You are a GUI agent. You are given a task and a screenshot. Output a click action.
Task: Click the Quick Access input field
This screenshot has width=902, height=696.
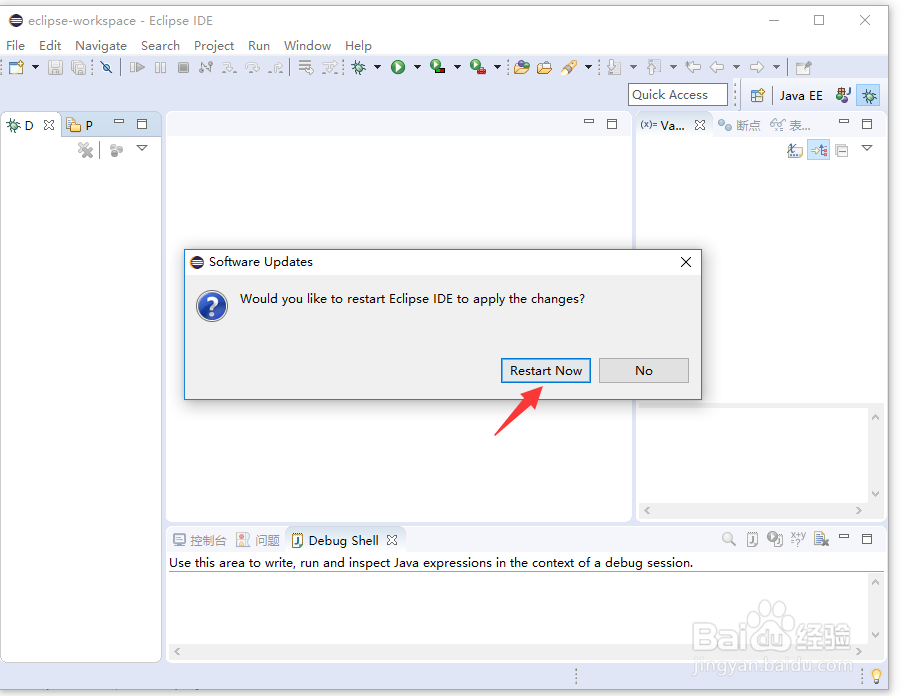[x=678, y=95]
